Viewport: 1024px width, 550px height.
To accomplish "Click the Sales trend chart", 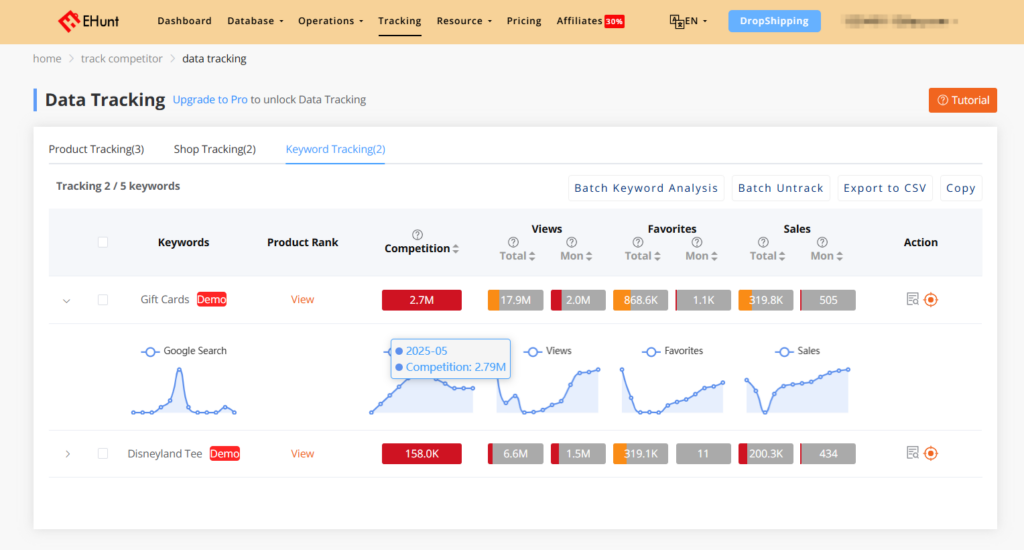I will click(797, 391).
